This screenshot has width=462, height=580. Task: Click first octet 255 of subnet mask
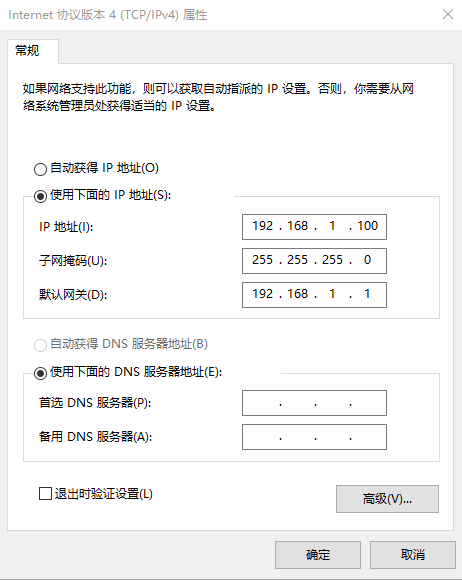pyautogui.click(x=263, y=260)
